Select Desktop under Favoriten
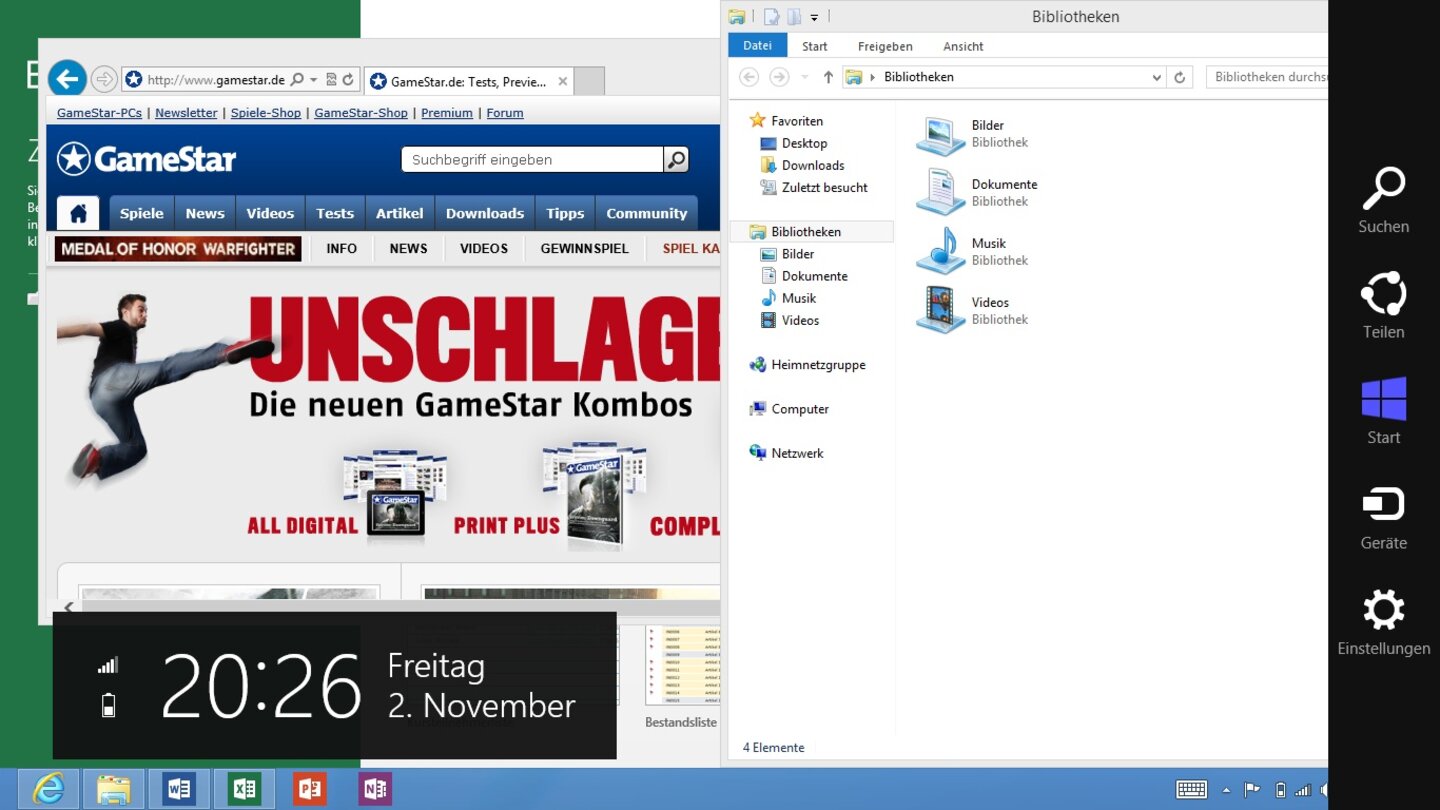The image size is (1440, 810). [x=794, y=143]
